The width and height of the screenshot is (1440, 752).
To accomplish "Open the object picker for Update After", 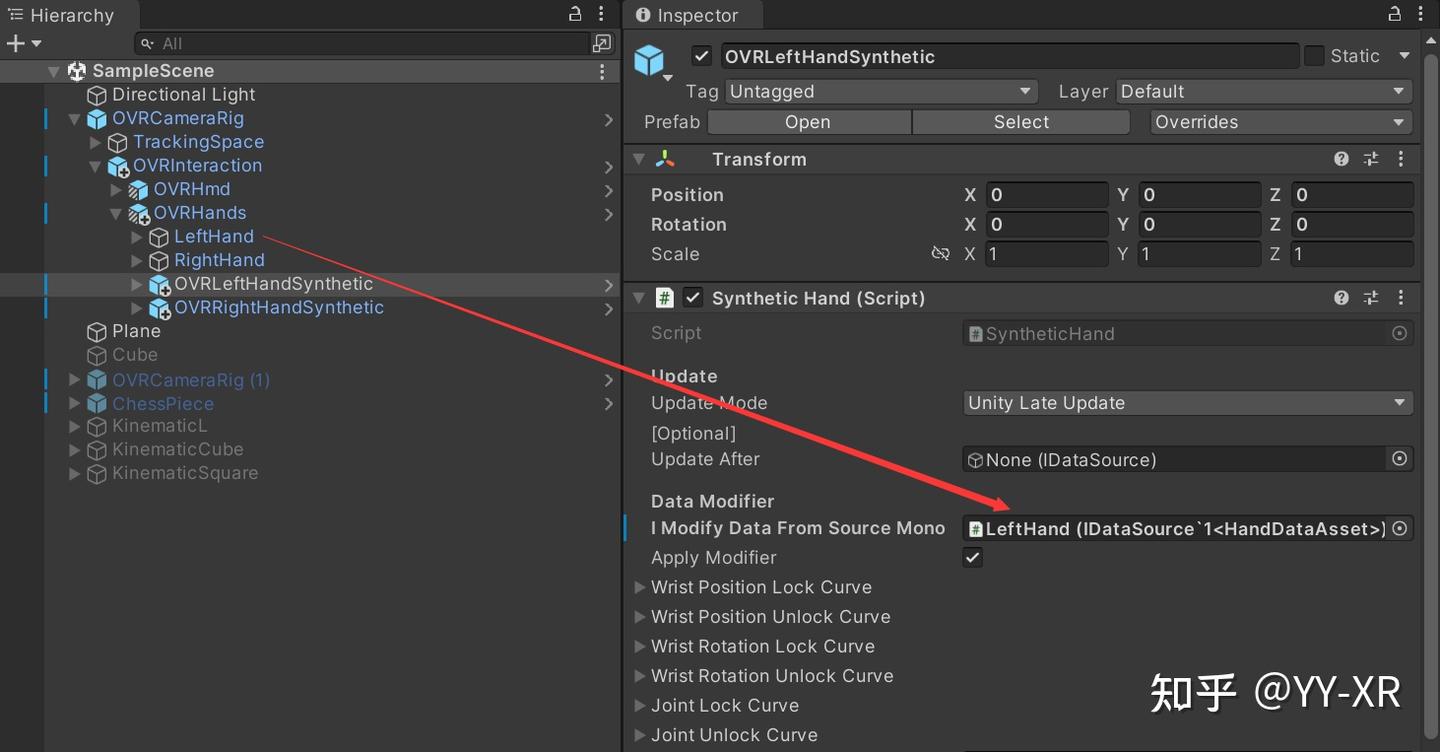I will [1399, 459].
